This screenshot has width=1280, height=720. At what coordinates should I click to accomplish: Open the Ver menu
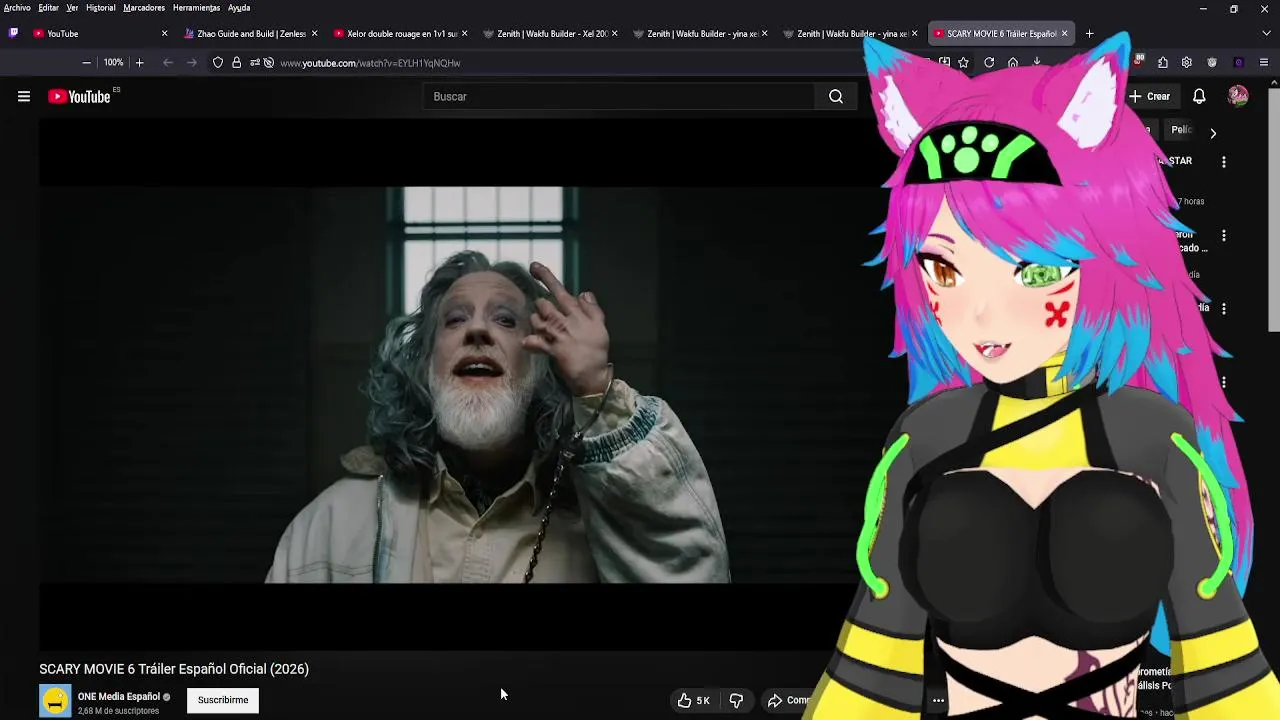(72, 8)
